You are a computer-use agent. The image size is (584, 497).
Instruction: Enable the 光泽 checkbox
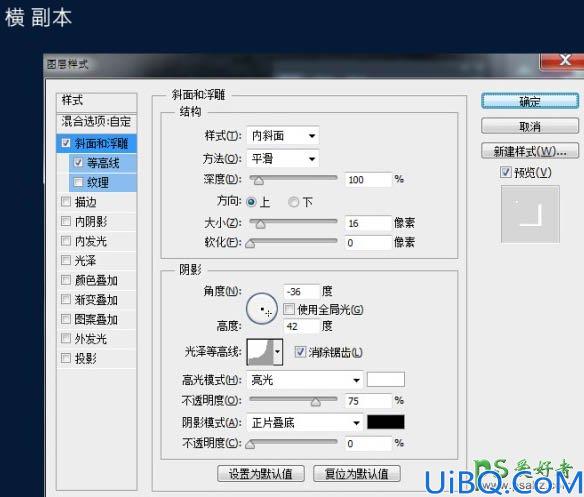(x=66, y=260)
